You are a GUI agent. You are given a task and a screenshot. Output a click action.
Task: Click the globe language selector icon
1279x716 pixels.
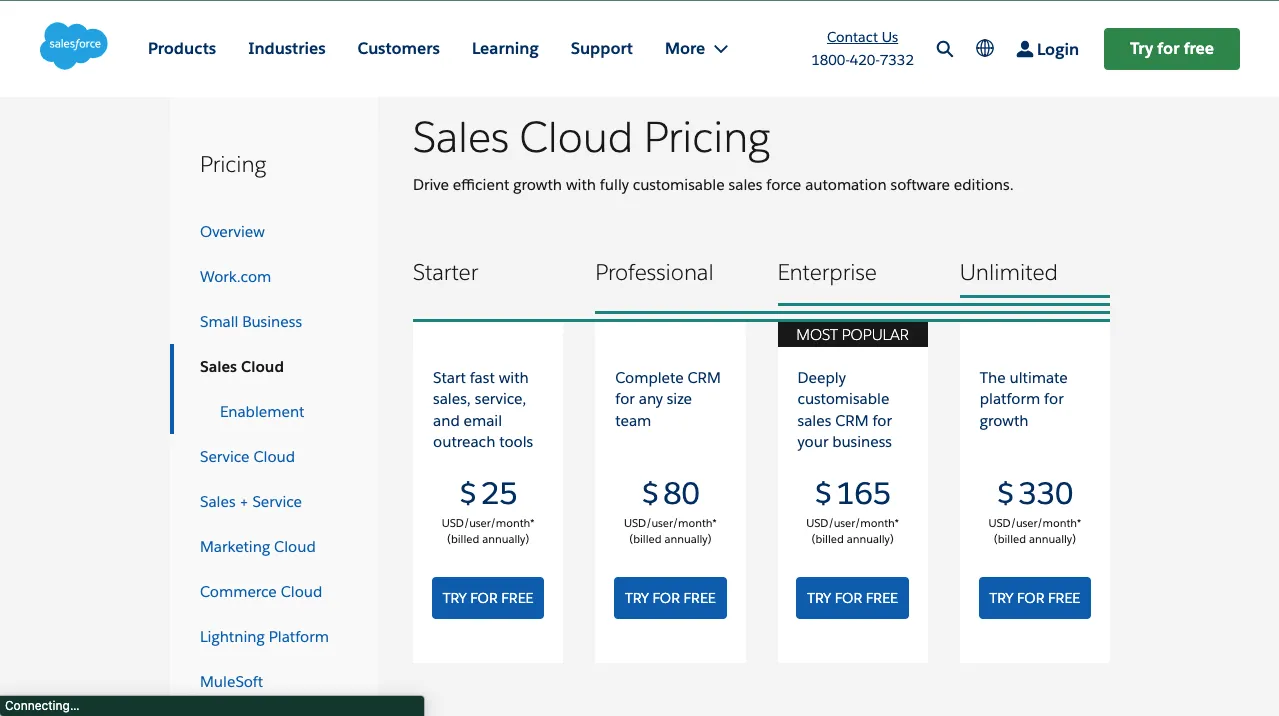pos(985,48)
